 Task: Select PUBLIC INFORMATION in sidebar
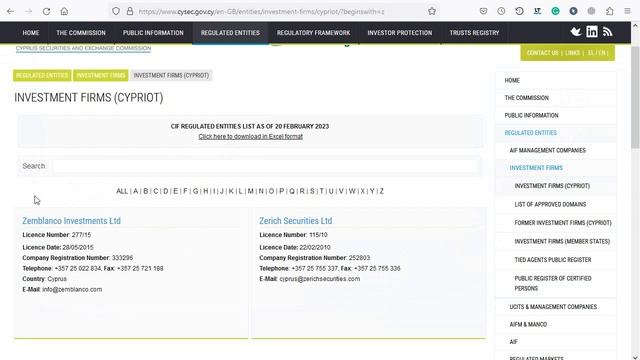(531, 116)
